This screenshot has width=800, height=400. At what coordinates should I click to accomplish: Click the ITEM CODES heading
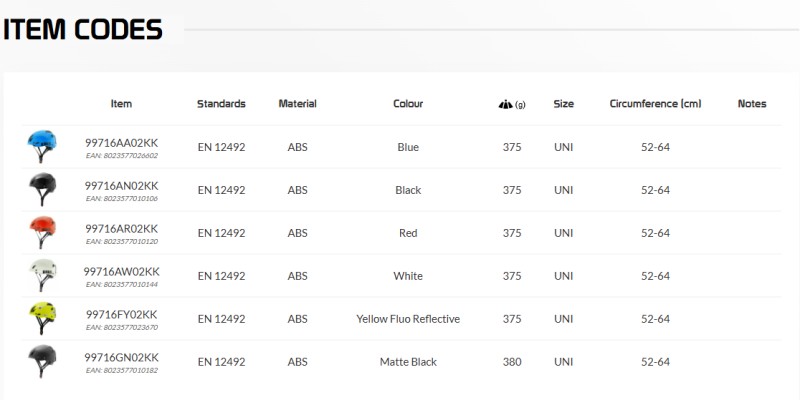click(83, 30)
